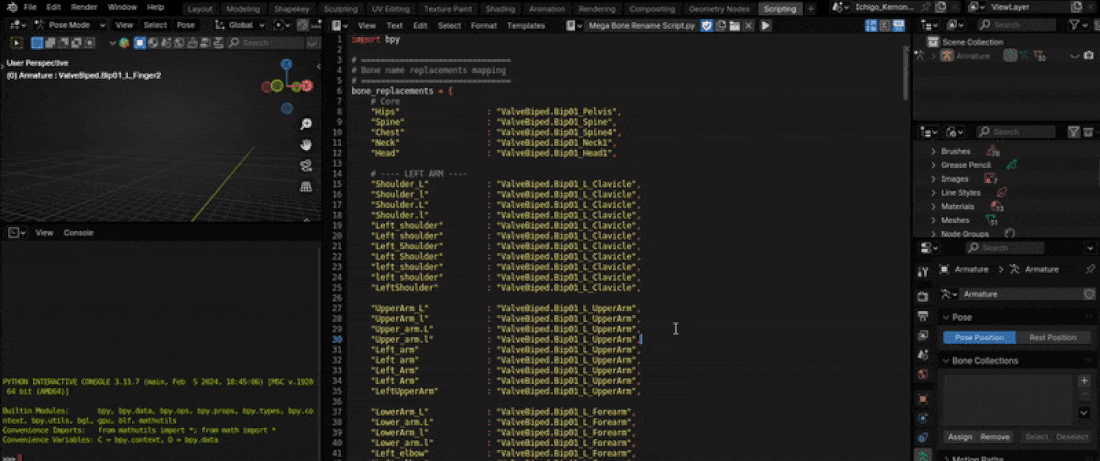The height and width of the screenshot is (461, 1100).
Task: Open Render menu
Action: 84,7
